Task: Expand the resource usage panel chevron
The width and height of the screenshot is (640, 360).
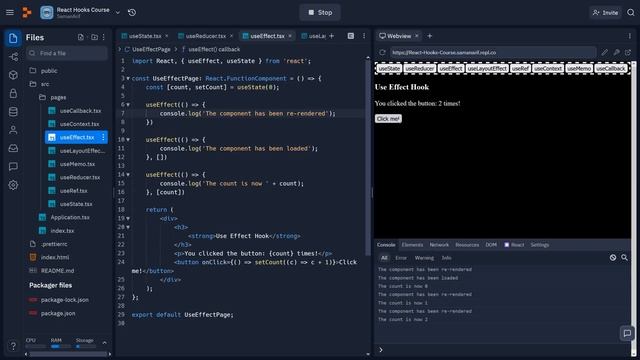Action: click(104, 343)
